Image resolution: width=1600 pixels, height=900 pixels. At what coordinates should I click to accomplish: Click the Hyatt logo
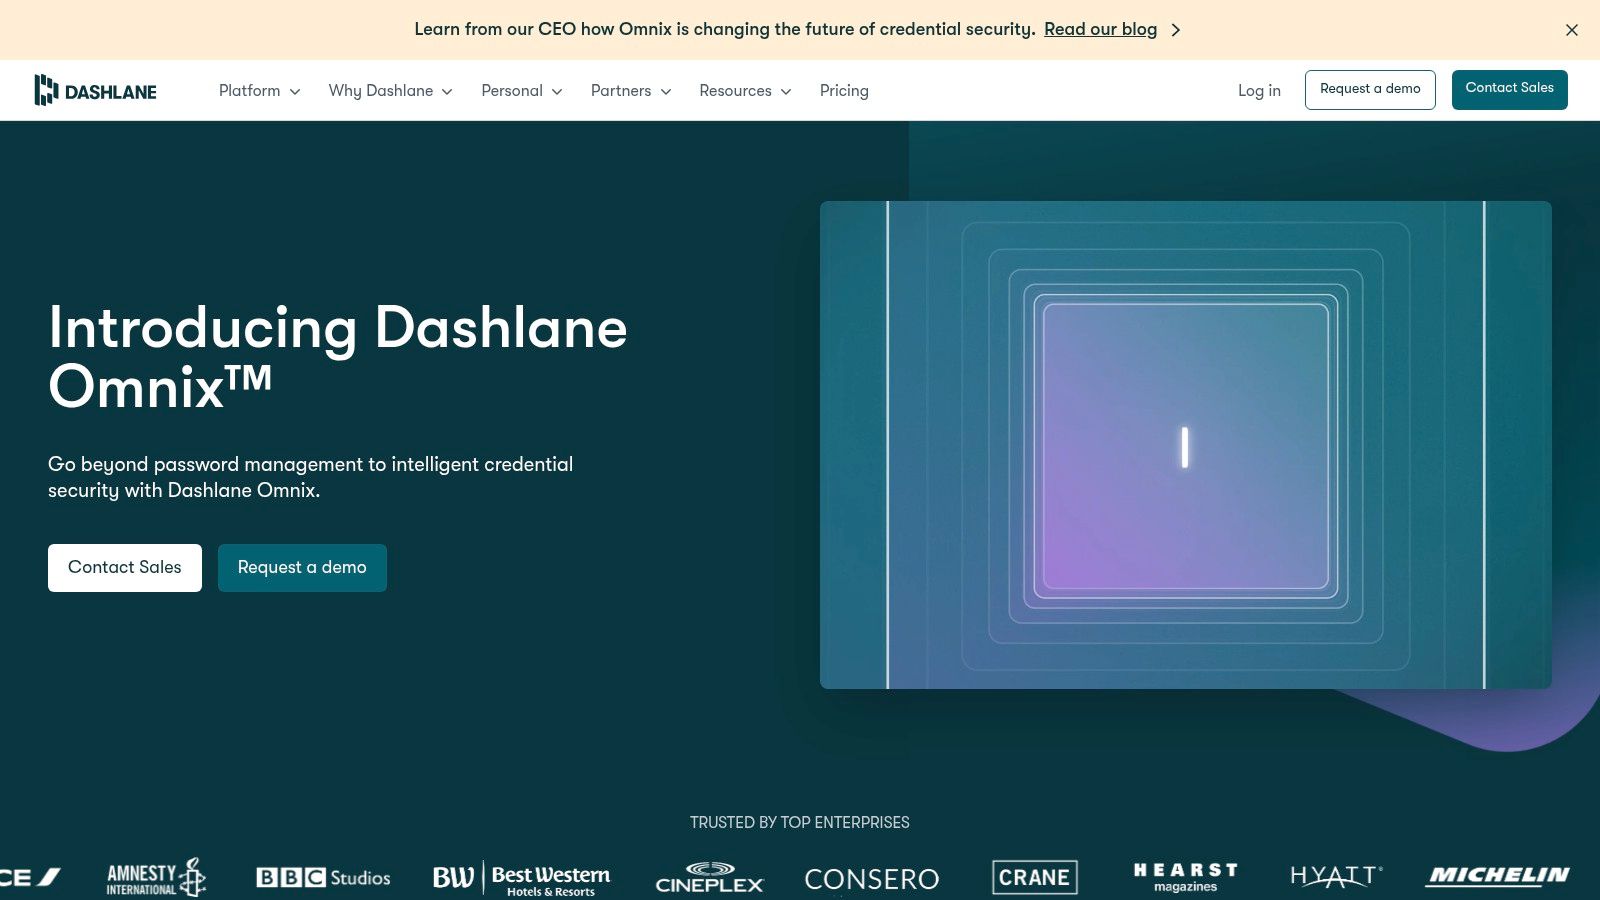[1336, 876]
